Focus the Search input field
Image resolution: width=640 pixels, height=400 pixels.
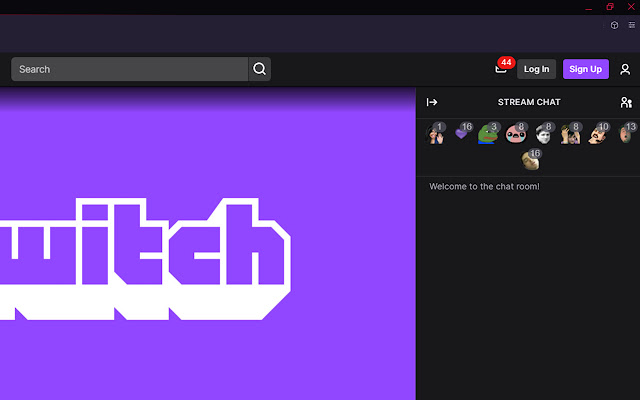129,69
